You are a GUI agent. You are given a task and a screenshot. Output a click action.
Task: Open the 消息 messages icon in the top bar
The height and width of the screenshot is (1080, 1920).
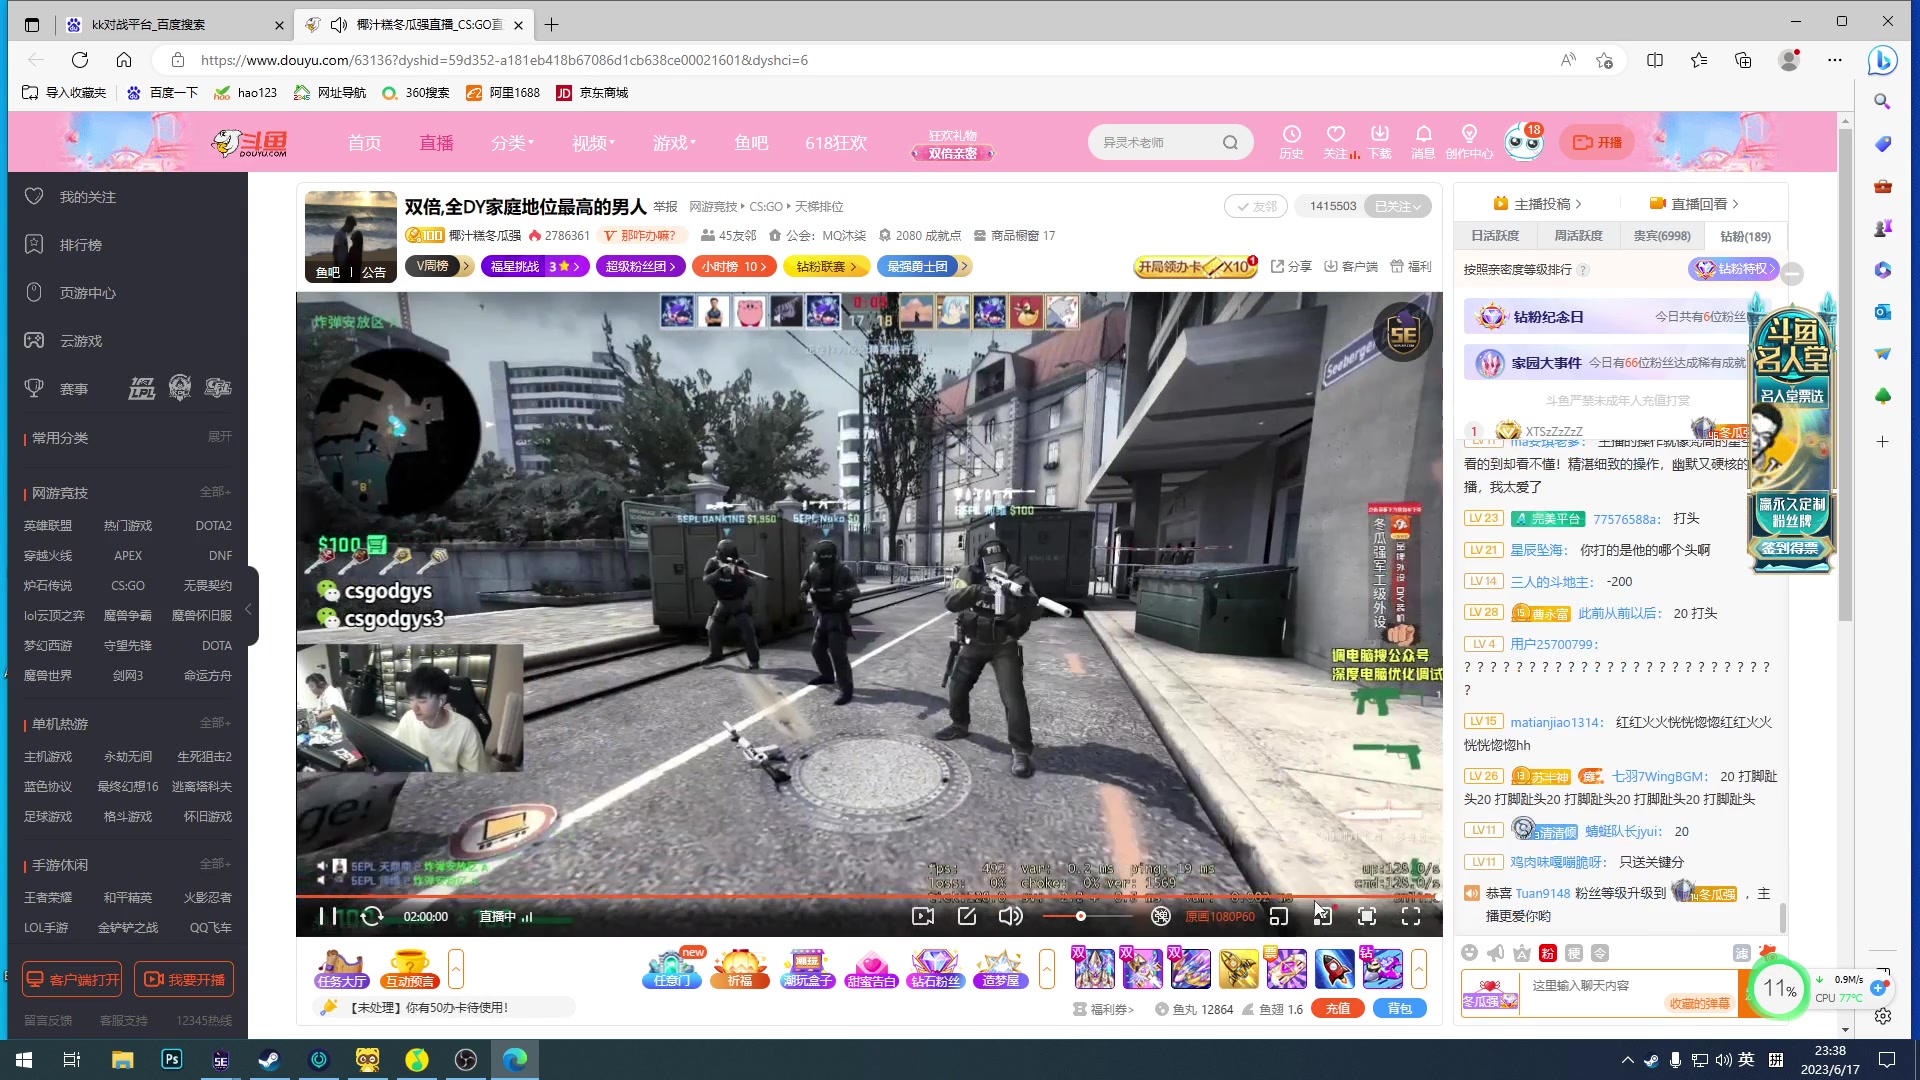point(1424,142)
